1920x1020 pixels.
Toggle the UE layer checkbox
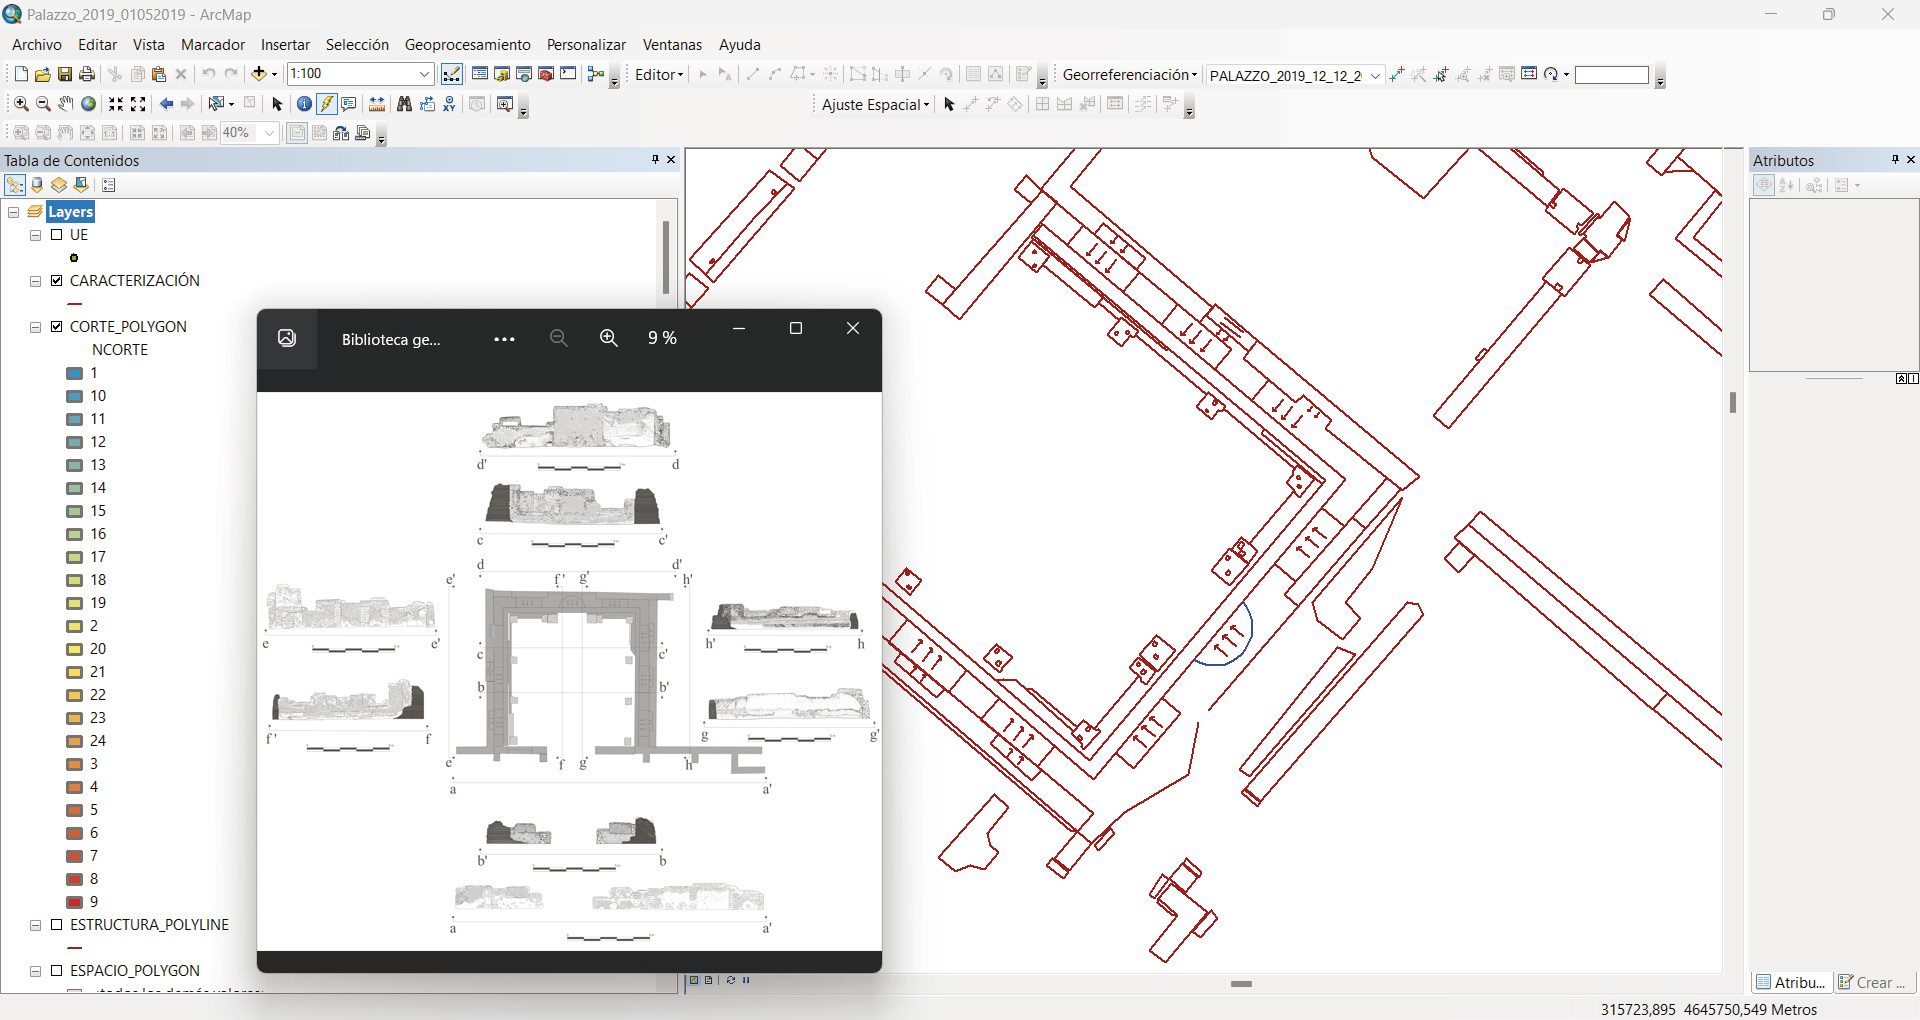[57, 235]
